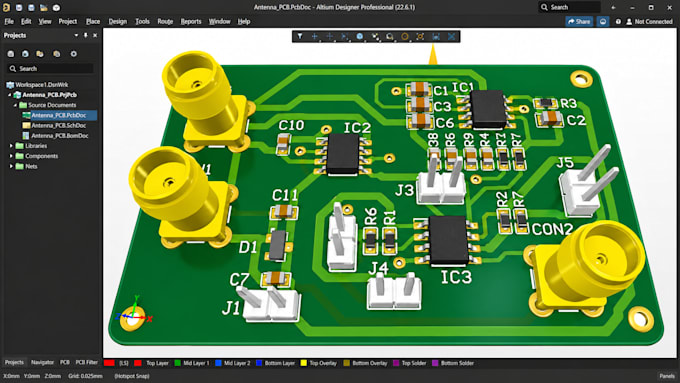Click the first icon in Projects panel toolbar

coord(11,54)
